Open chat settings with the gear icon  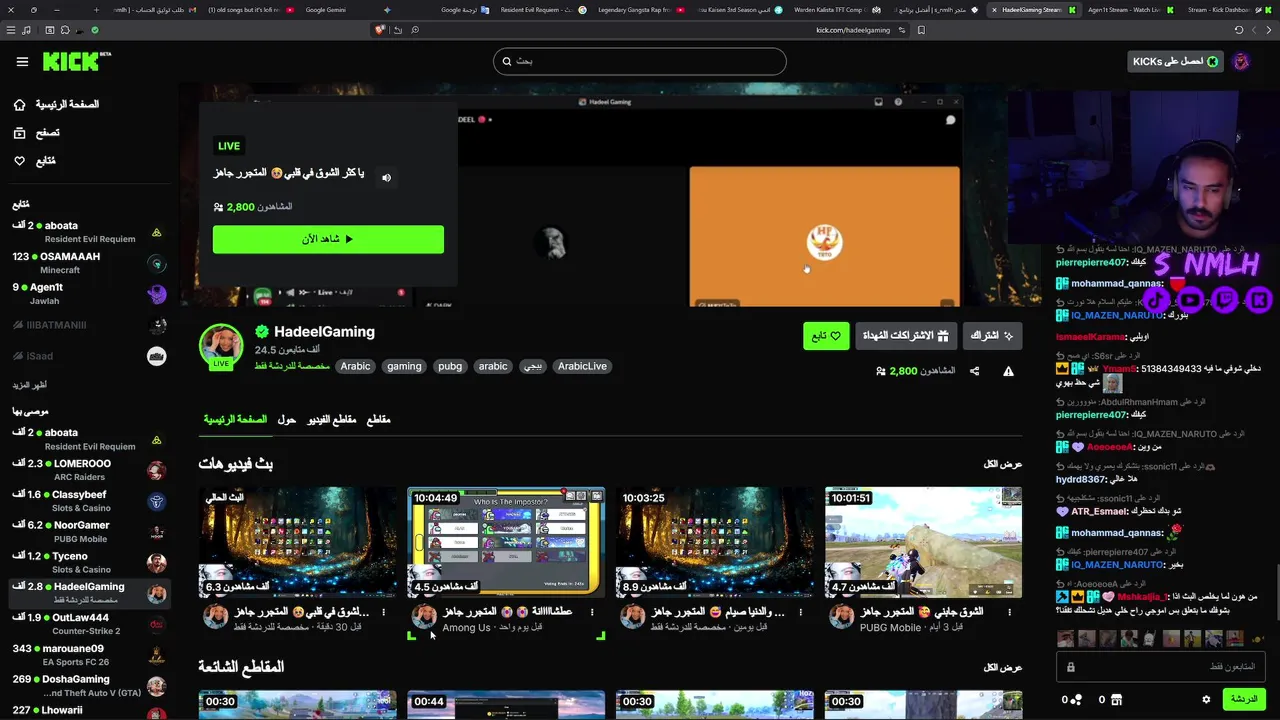click(x=1206, y=699)
